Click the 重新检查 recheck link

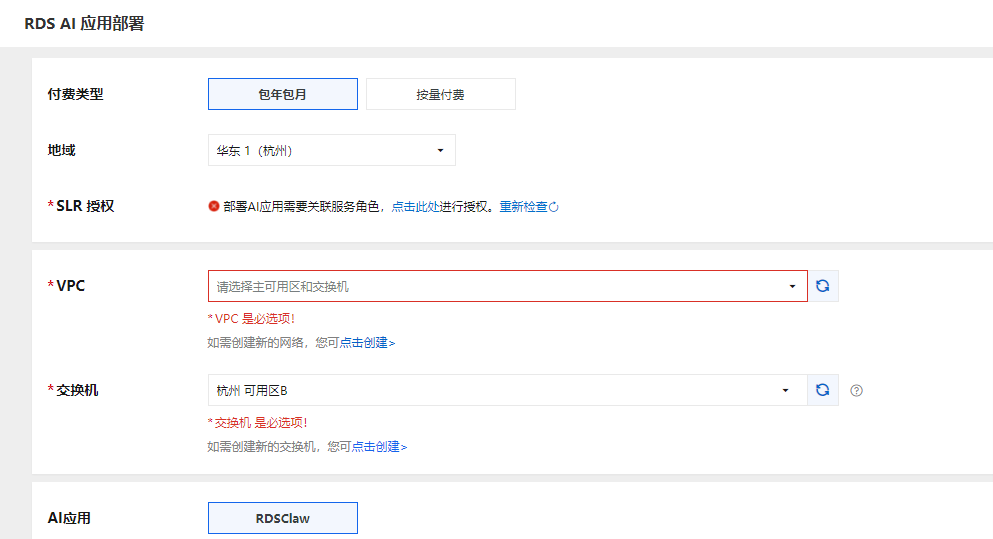[523, 206]
